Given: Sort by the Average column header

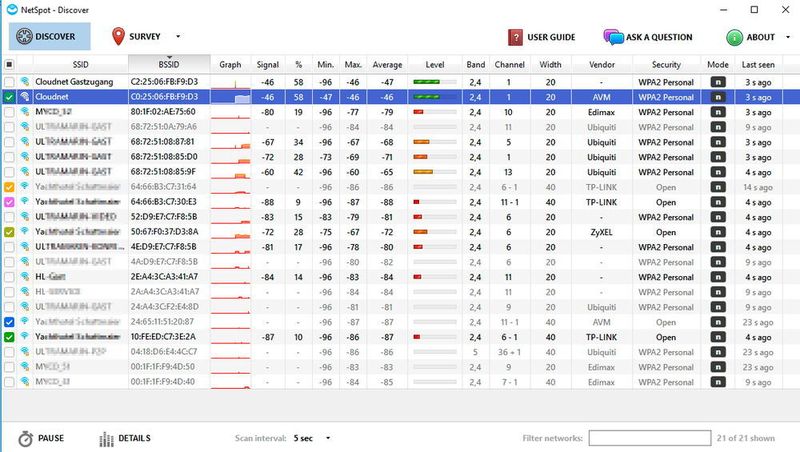Looking at the screenshot, I should (x=387, y=64).
